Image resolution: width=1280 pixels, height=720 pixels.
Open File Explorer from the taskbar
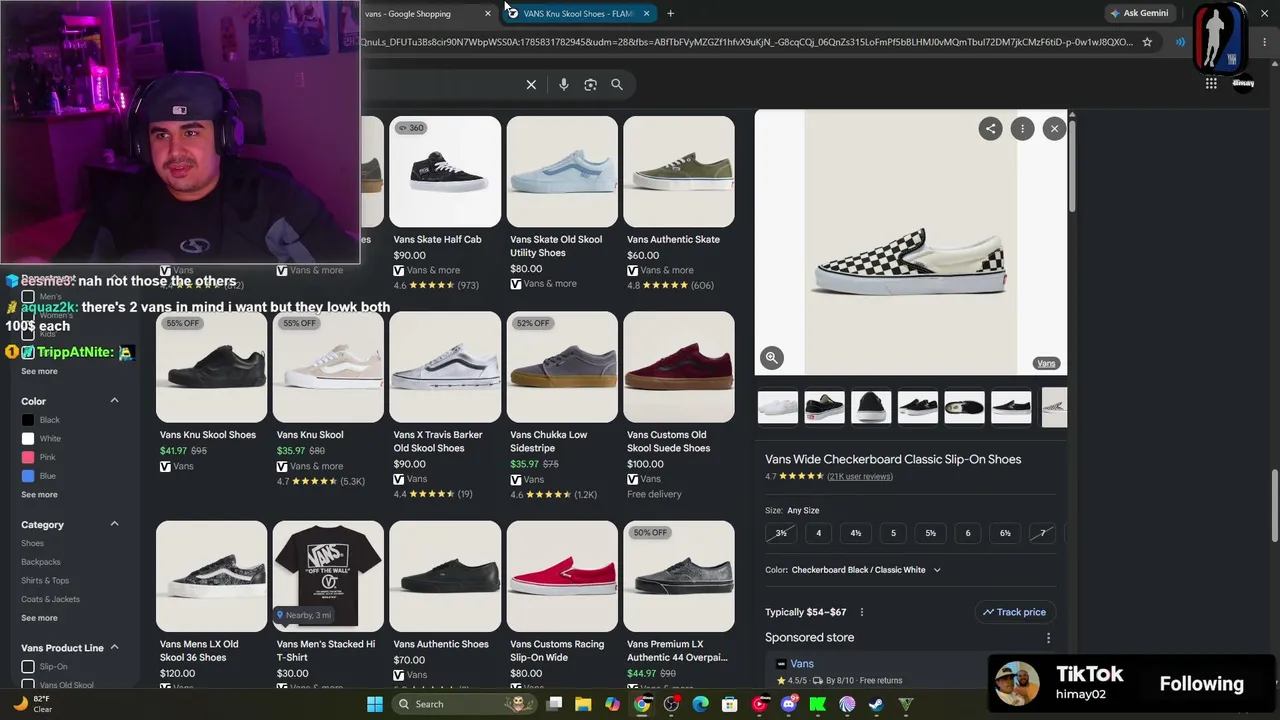tap(583, 704)
